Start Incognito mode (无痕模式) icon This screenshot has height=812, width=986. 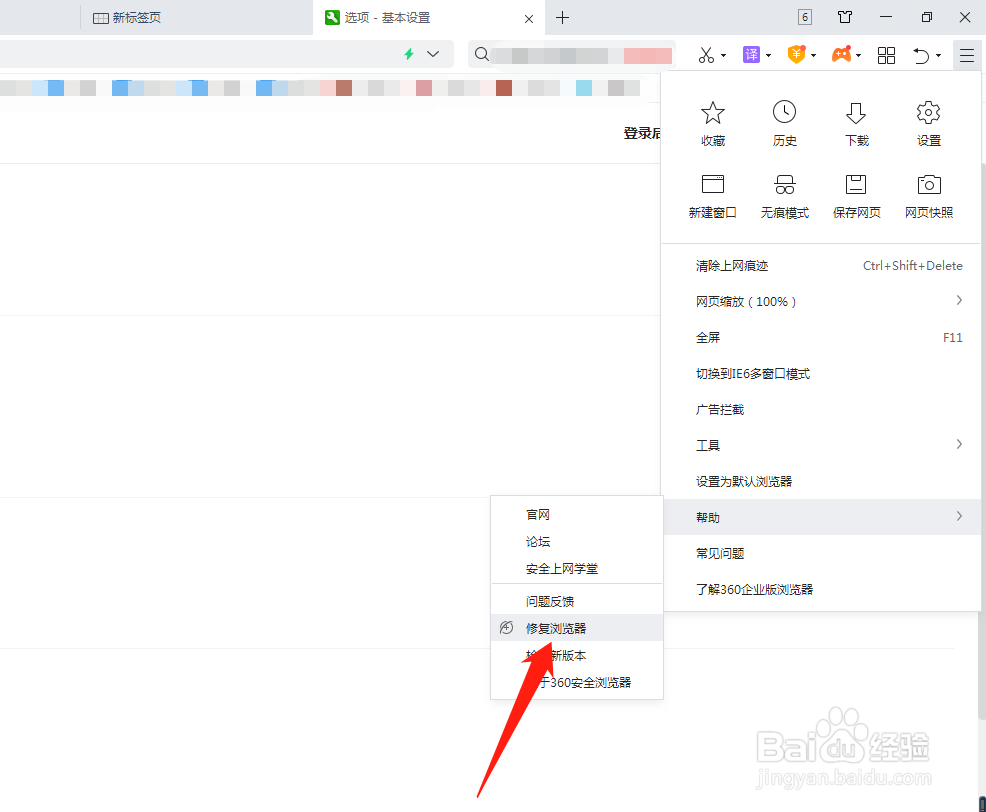coord(784,184)
